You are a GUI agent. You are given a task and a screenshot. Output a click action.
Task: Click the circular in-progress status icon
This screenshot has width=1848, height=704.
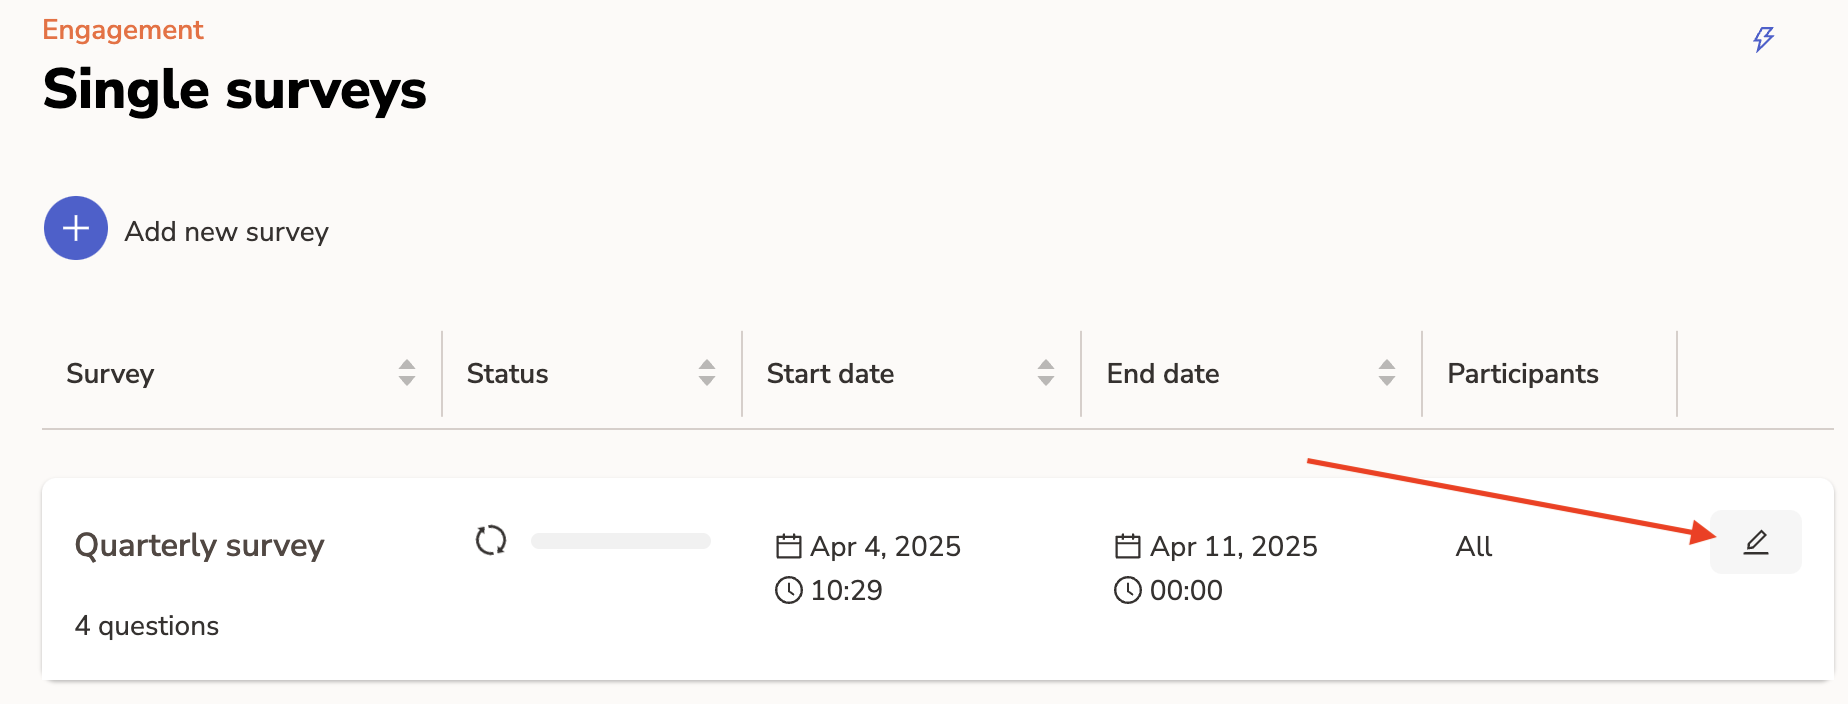tap(491, 540)
